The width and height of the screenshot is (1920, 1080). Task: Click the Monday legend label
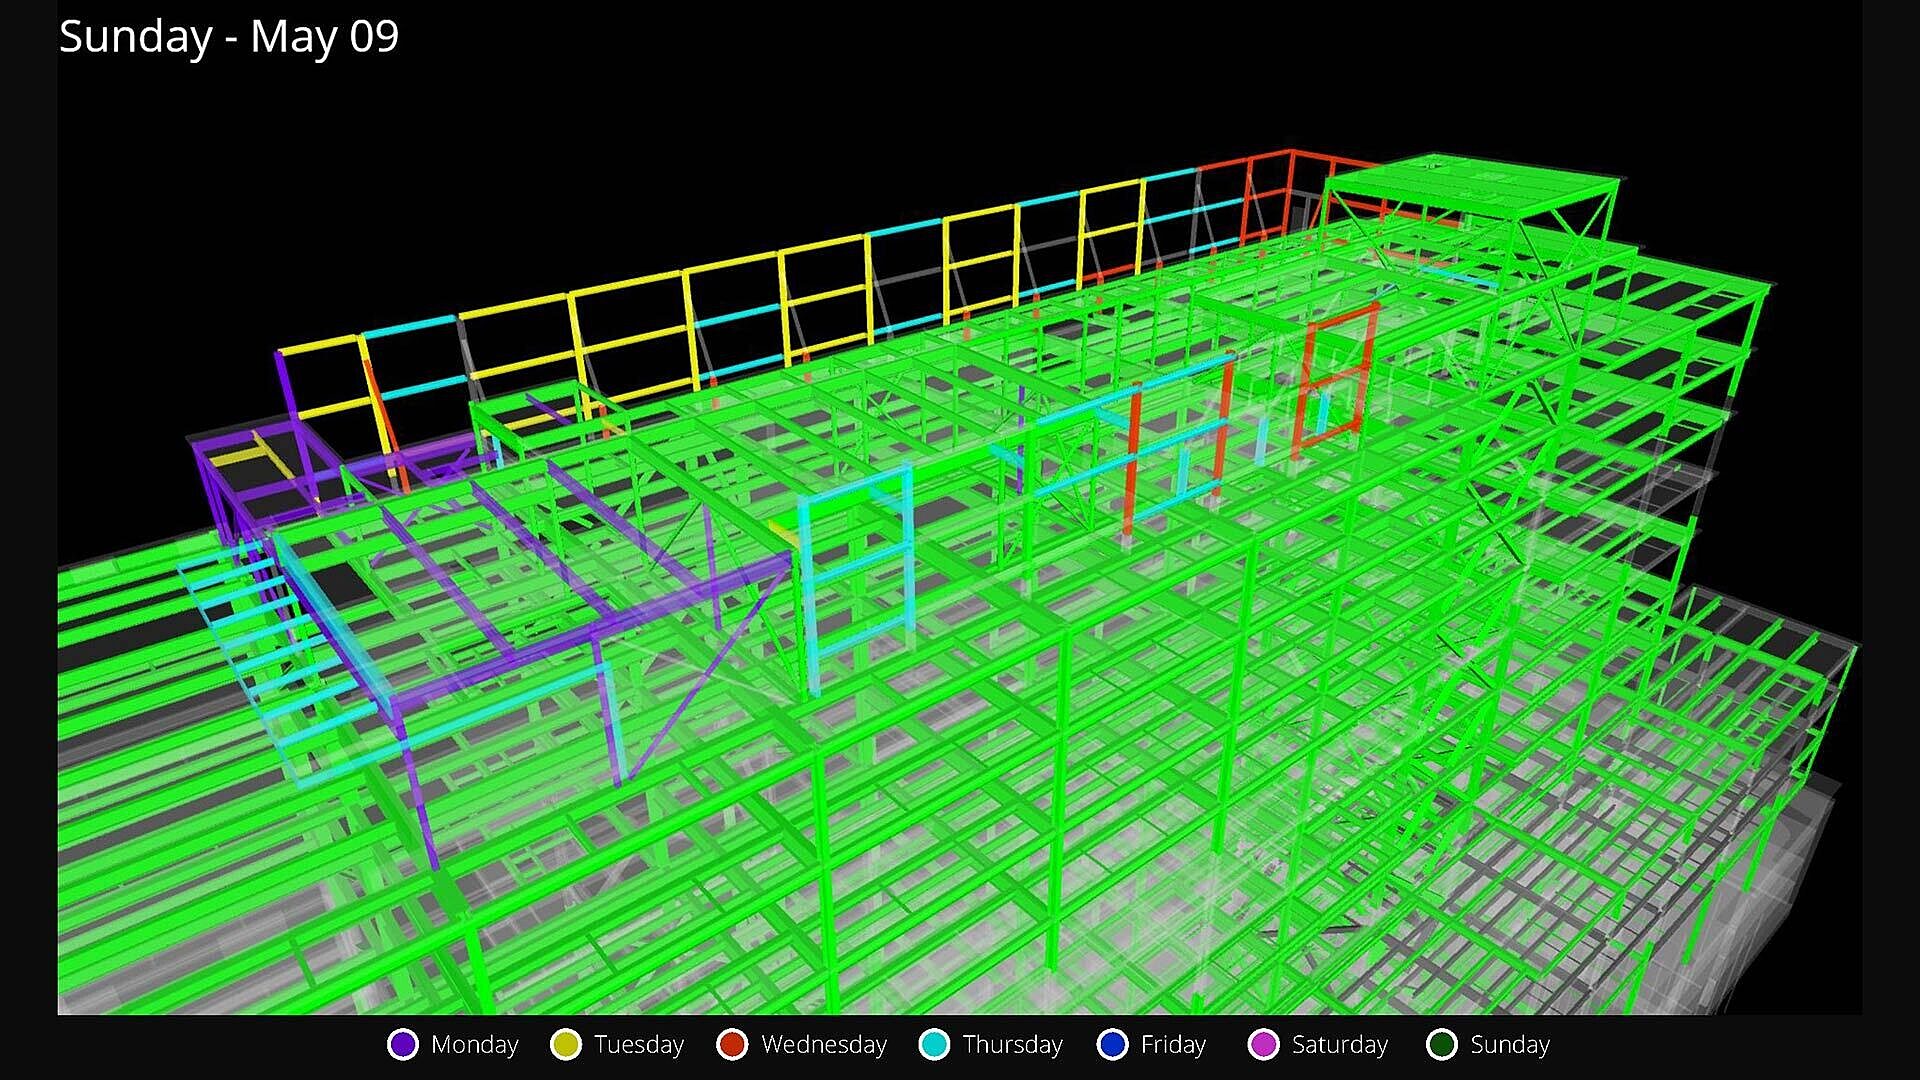(x=474, y=1045)
